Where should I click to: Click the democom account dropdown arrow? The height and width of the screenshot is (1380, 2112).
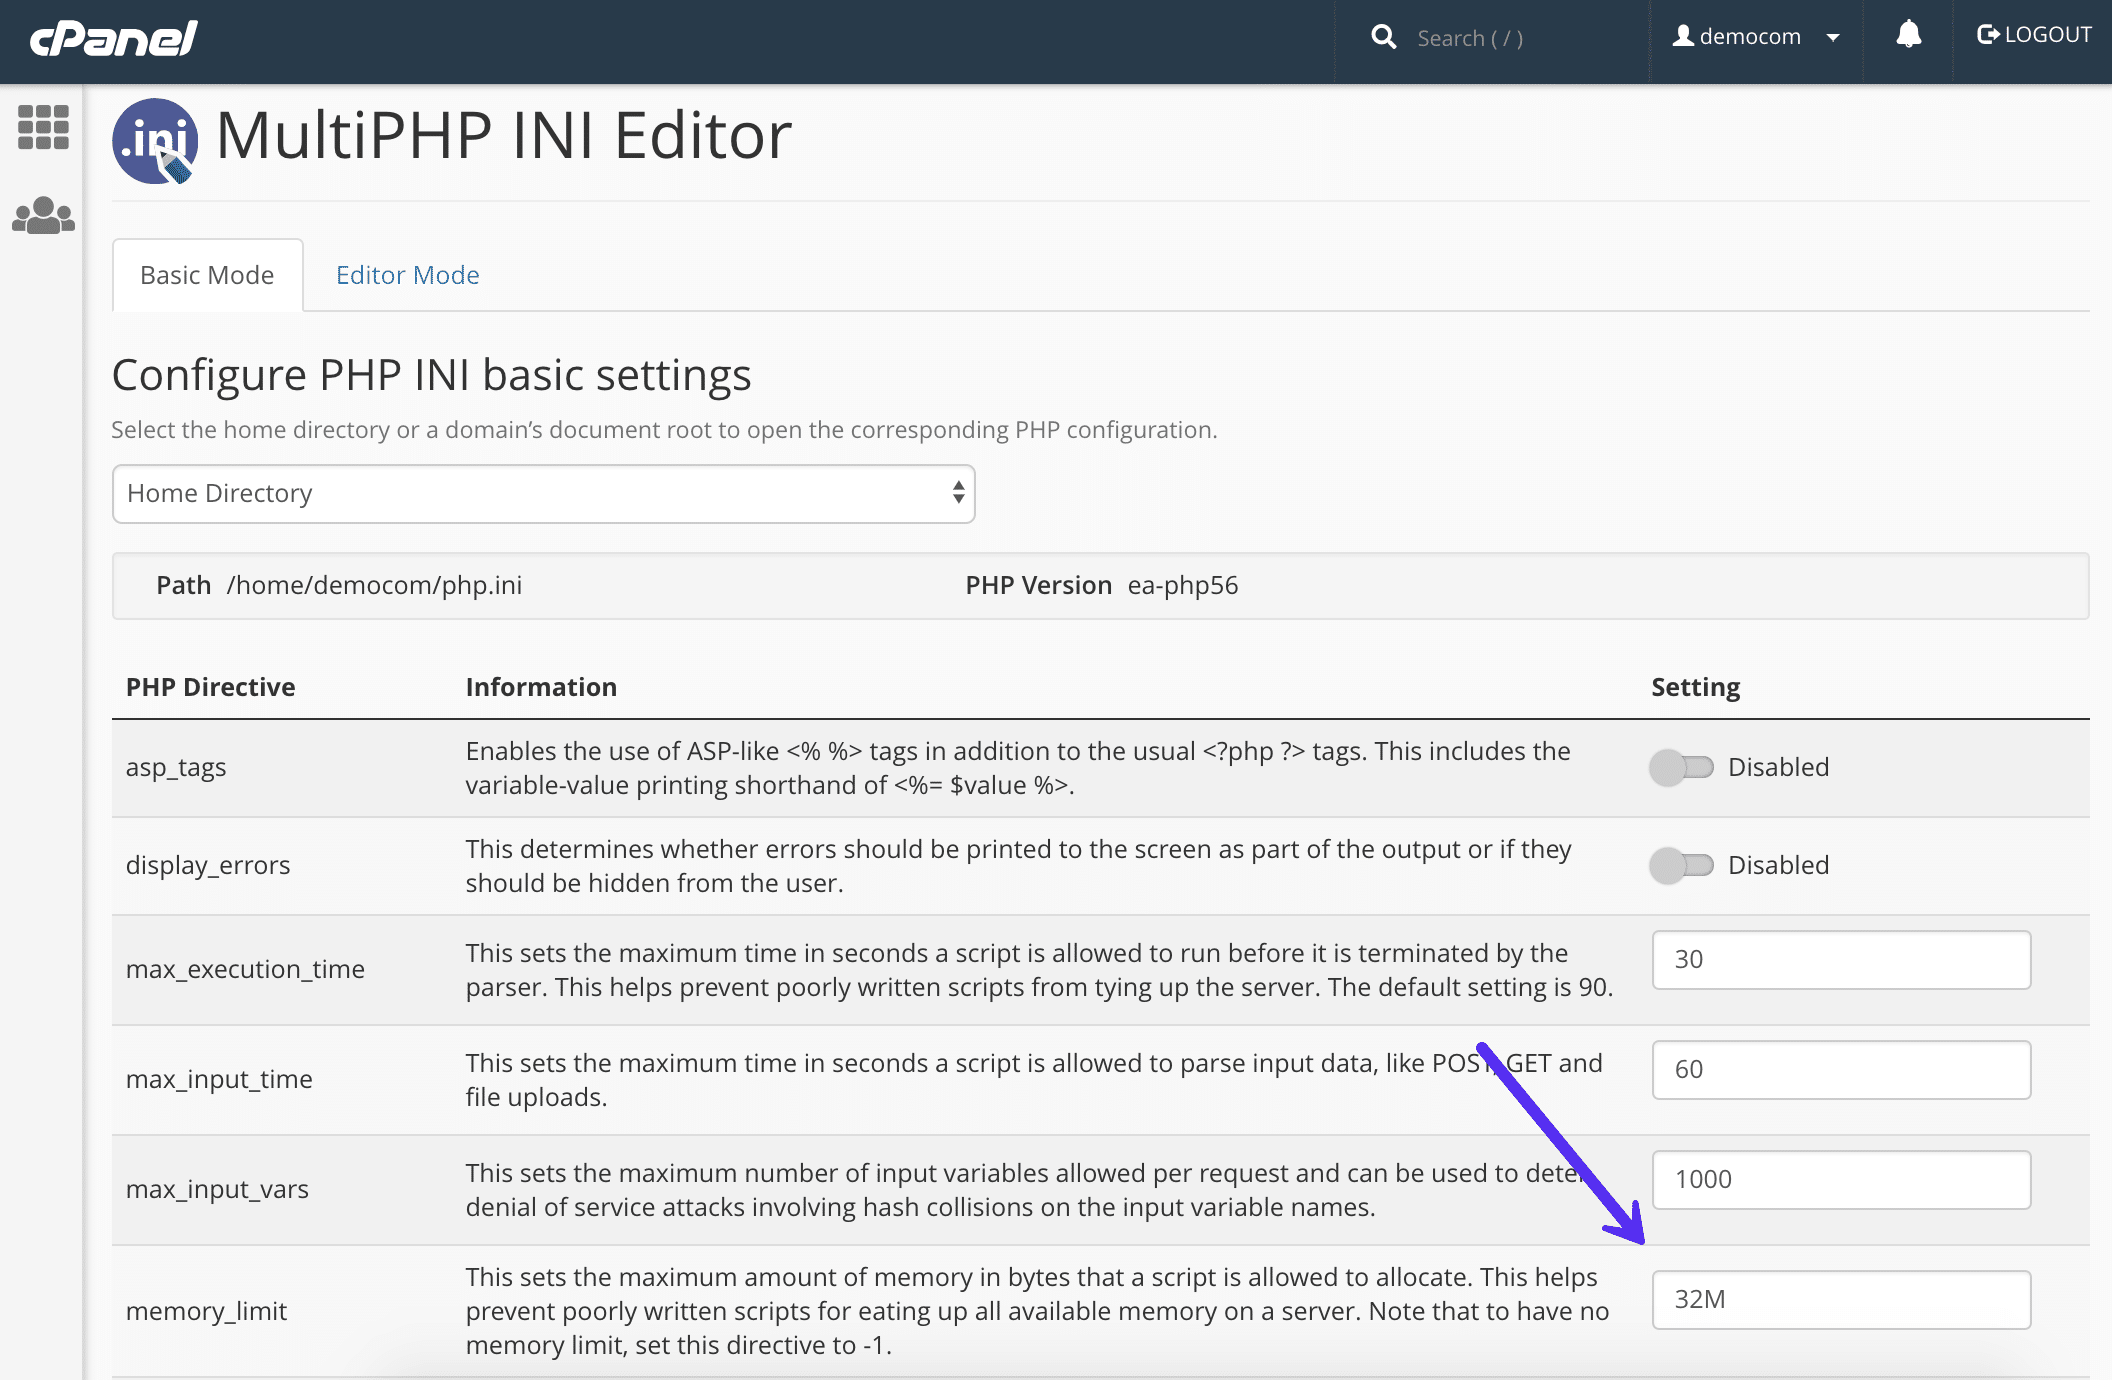coord(1835,39)
